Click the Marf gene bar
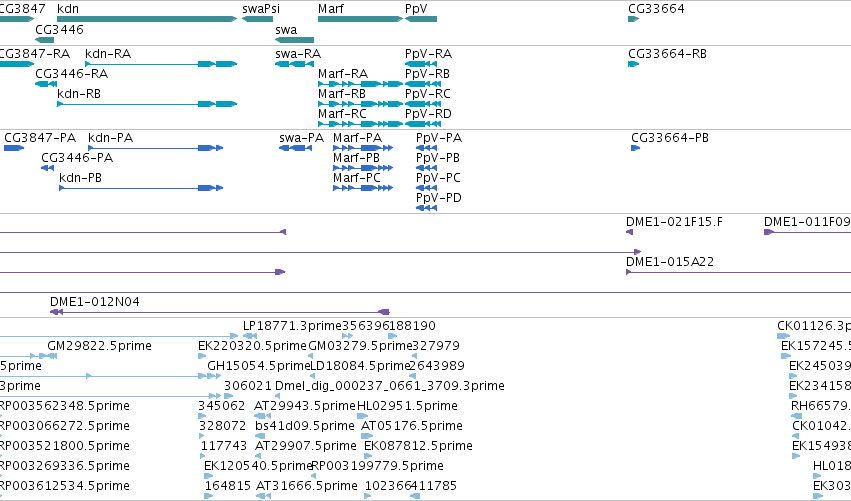Viewport: 851px width, 501px height. click(360, 19)
